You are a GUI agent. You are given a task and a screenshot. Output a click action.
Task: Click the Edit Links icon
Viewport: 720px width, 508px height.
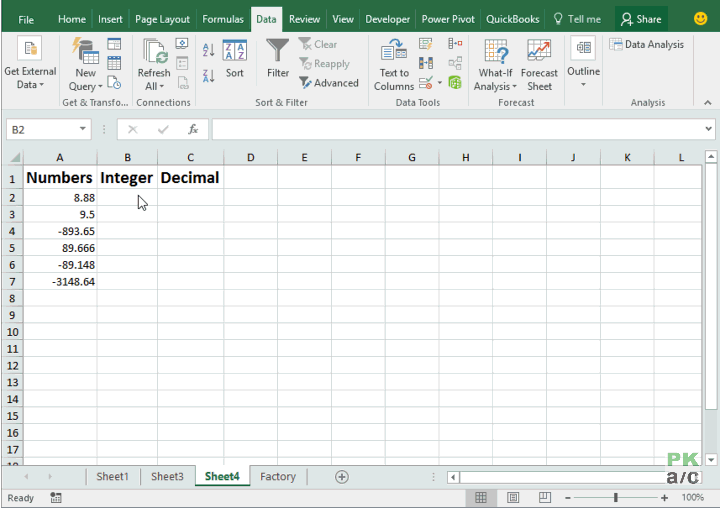coord(183,83)
